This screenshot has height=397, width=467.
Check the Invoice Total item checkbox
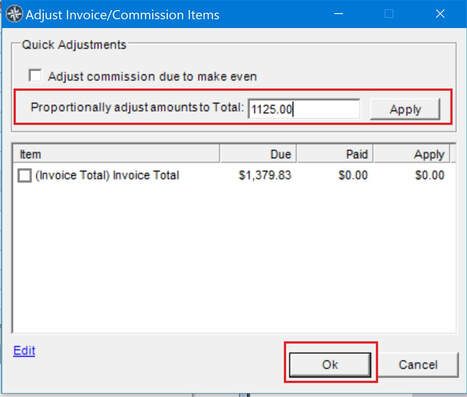coord(24,175)
